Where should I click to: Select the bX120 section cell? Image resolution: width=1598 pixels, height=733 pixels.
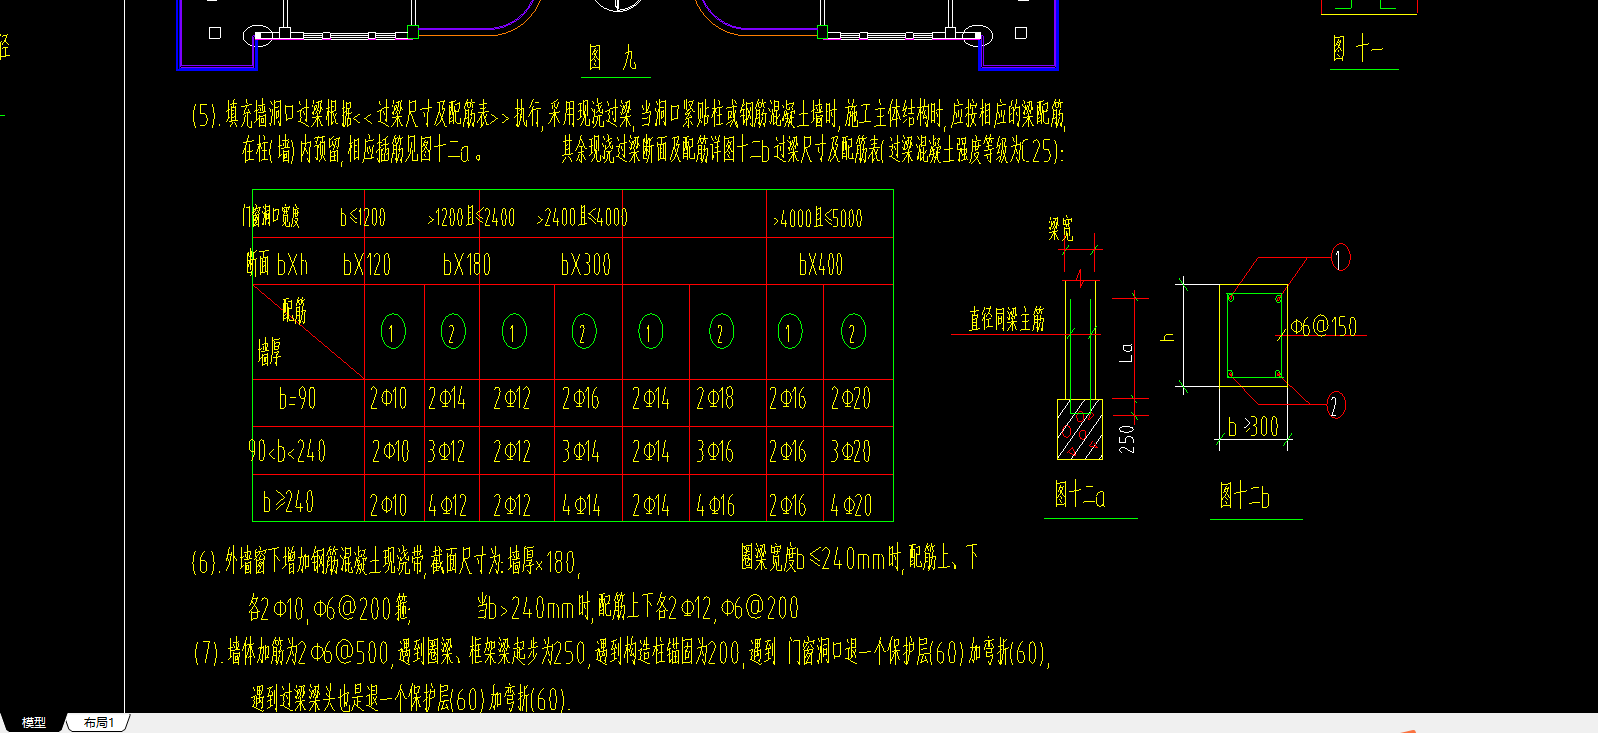click(x=367, y=265)
